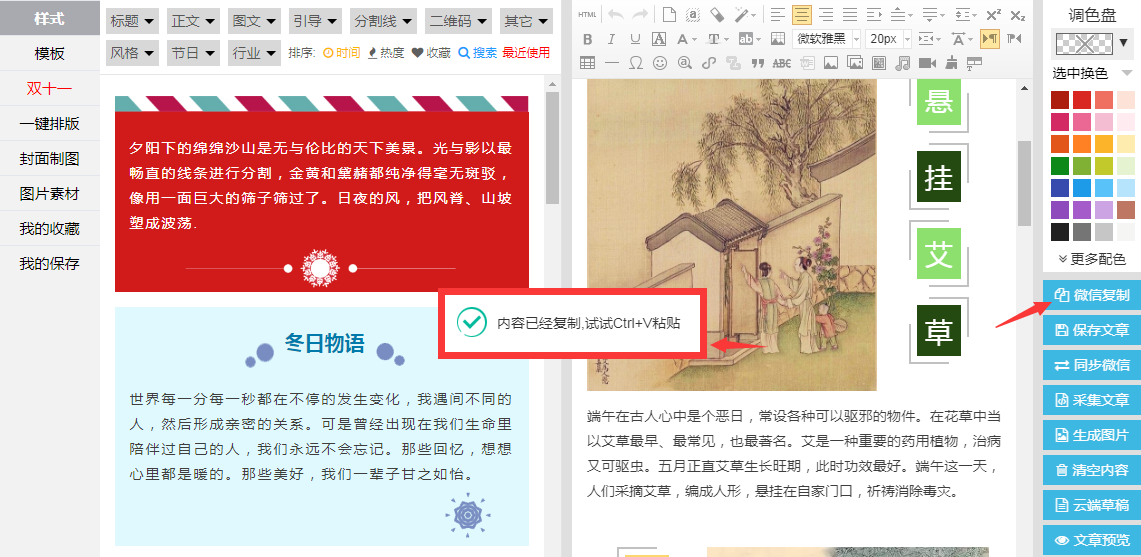1141x557 pixels.
Task: Open the 双十一 sidebar item
Action: click(49, 88)
